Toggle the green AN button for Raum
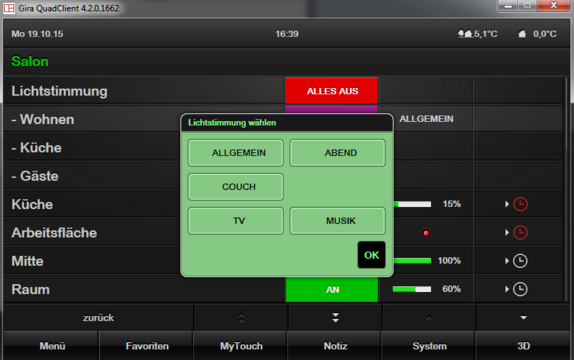This screenshot has height=360, width=574. [x=332, y=290]
